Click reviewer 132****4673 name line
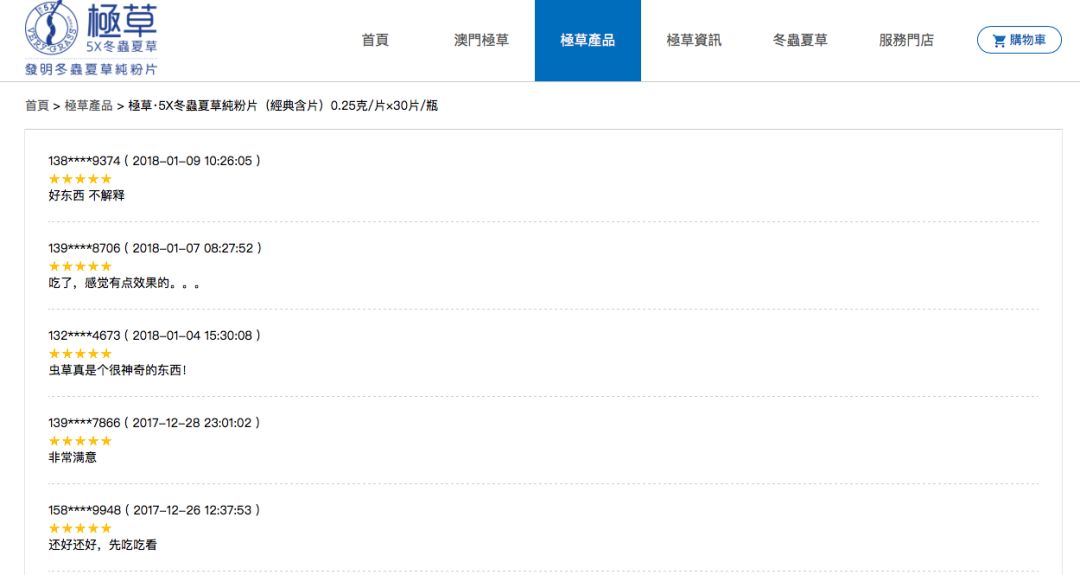1080x575 pixels. coord(154,335)
